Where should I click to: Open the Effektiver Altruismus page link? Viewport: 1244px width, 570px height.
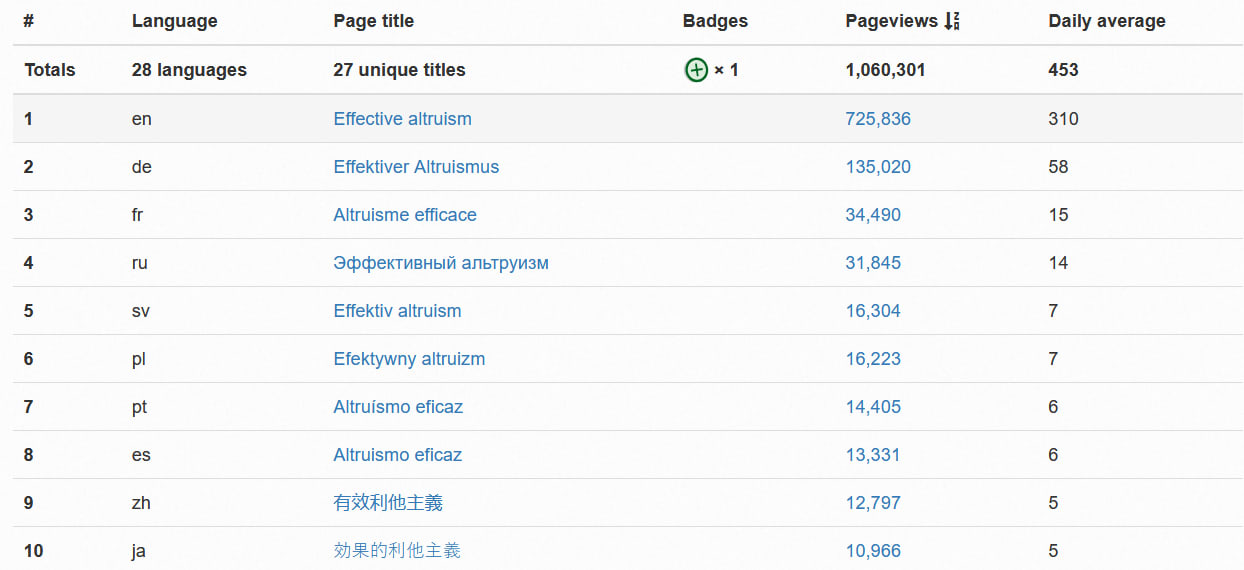tap(416, 167)
